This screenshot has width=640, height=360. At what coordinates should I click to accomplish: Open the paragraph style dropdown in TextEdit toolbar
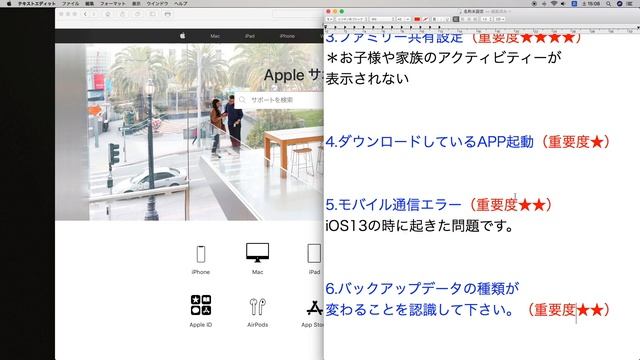point(330,19)
